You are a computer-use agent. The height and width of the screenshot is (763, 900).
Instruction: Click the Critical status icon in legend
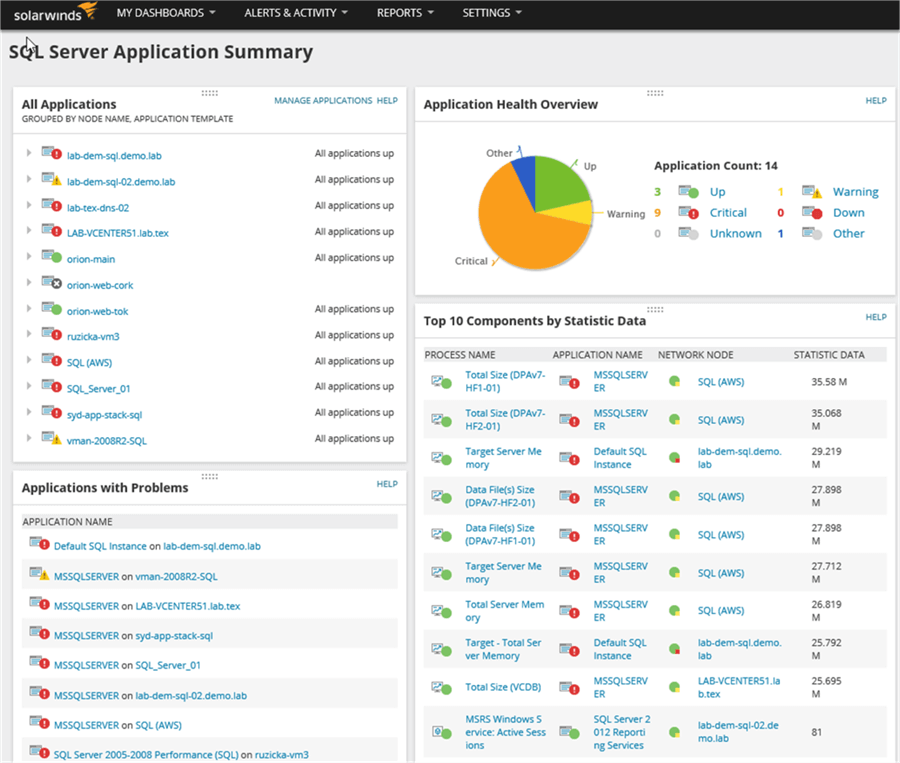coord(688,212)
